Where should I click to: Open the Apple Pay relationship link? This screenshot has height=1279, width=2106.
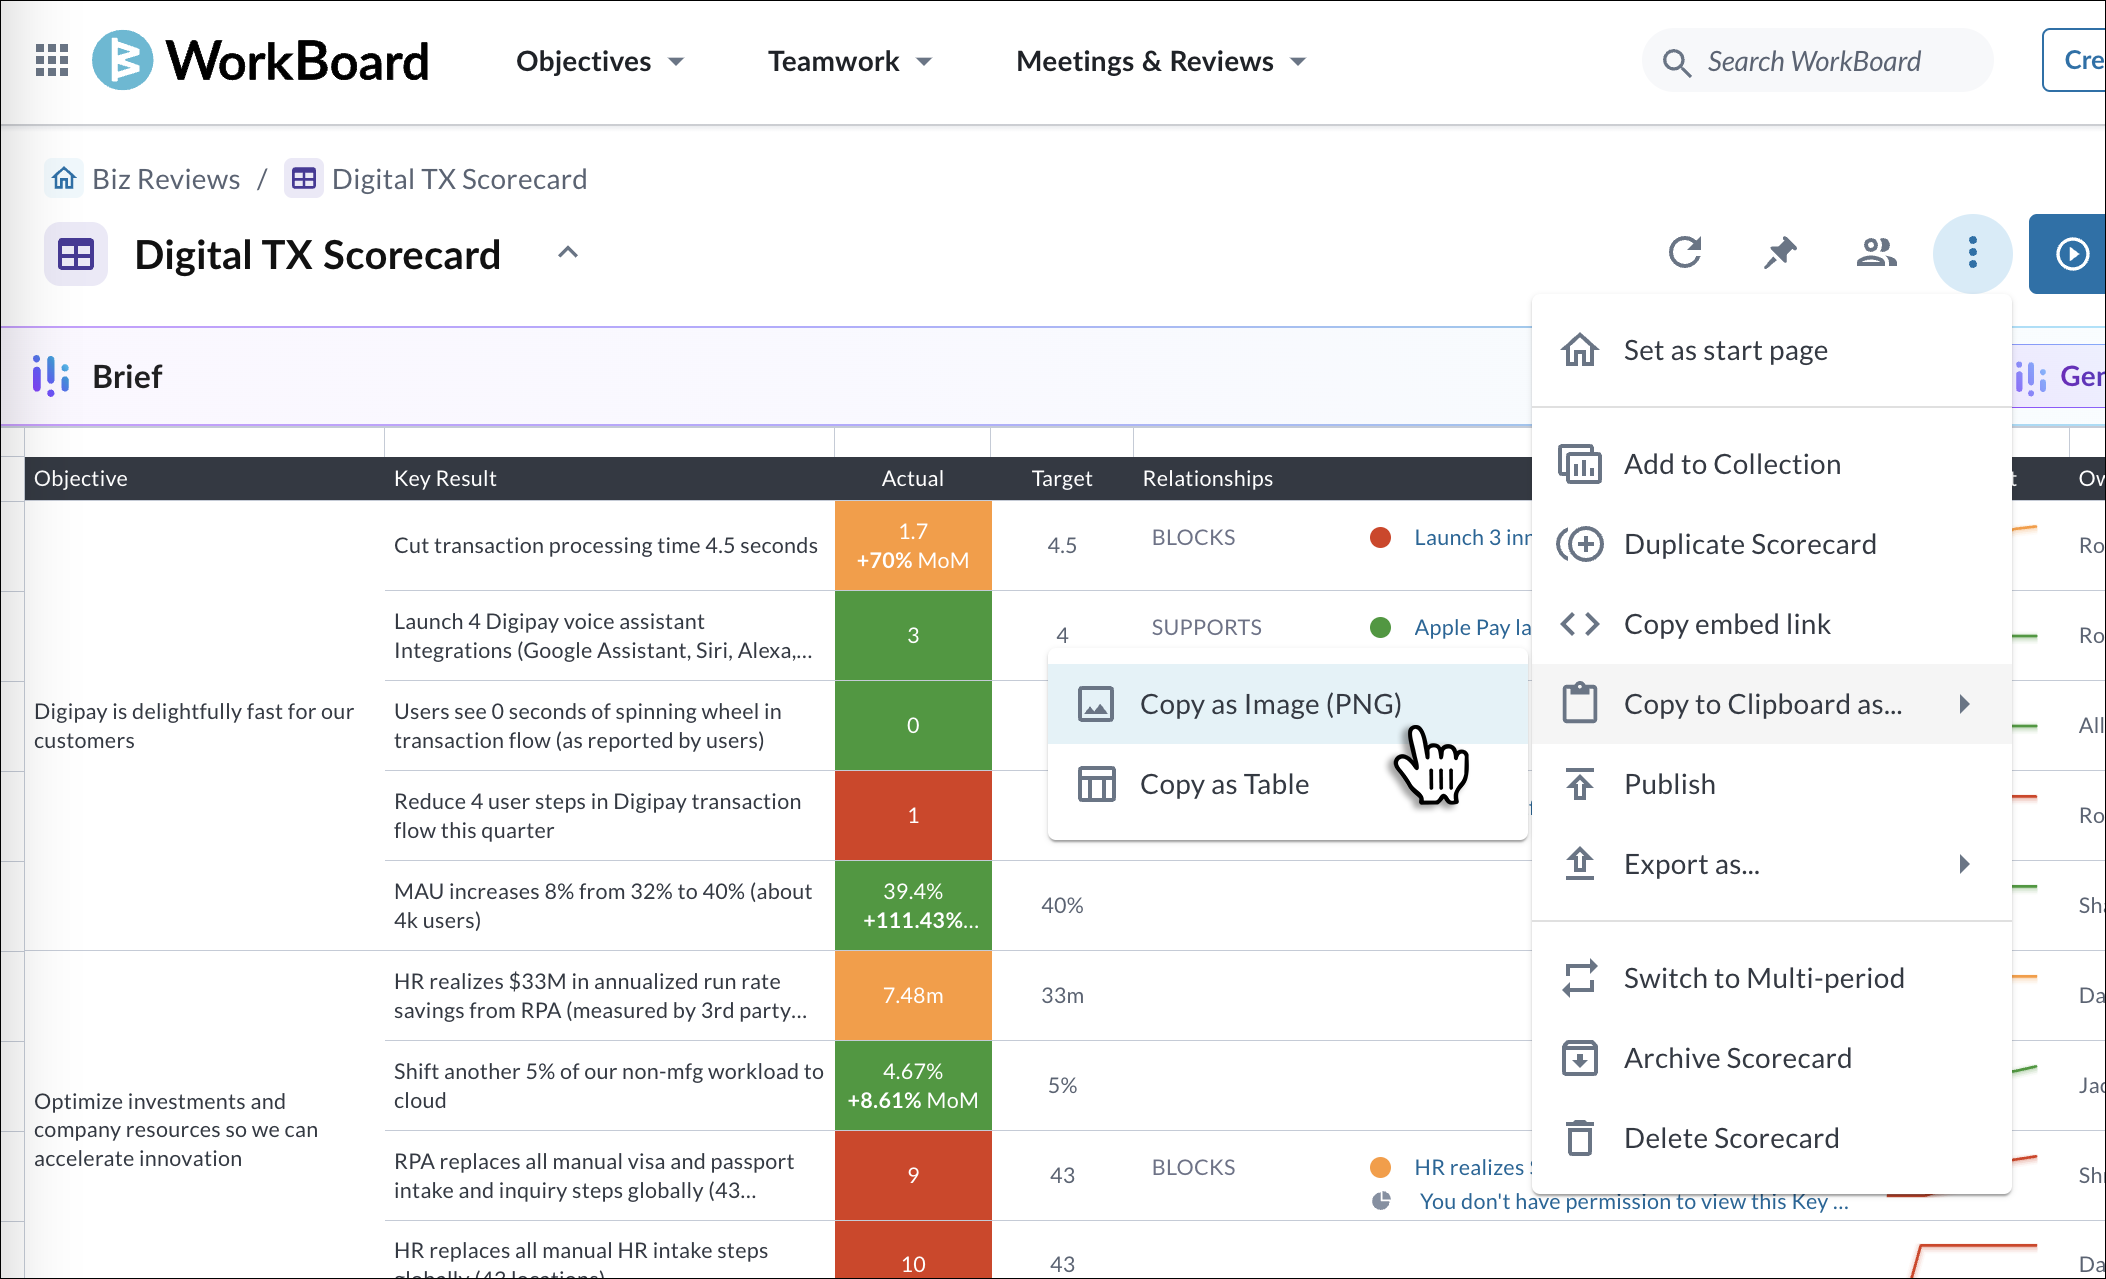click(1472, 627)
